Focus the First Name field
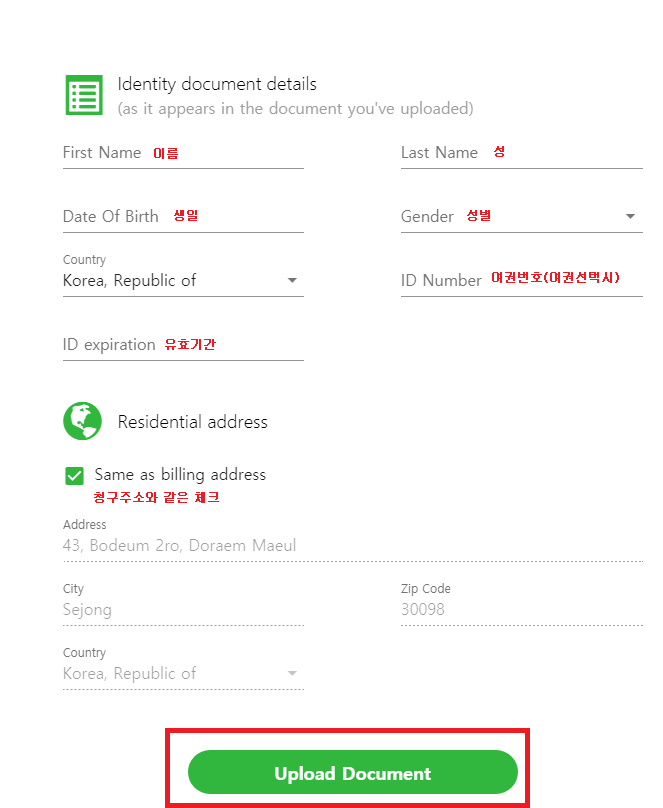The height and width of the screenshot is (808, 663). coord(183,154)
